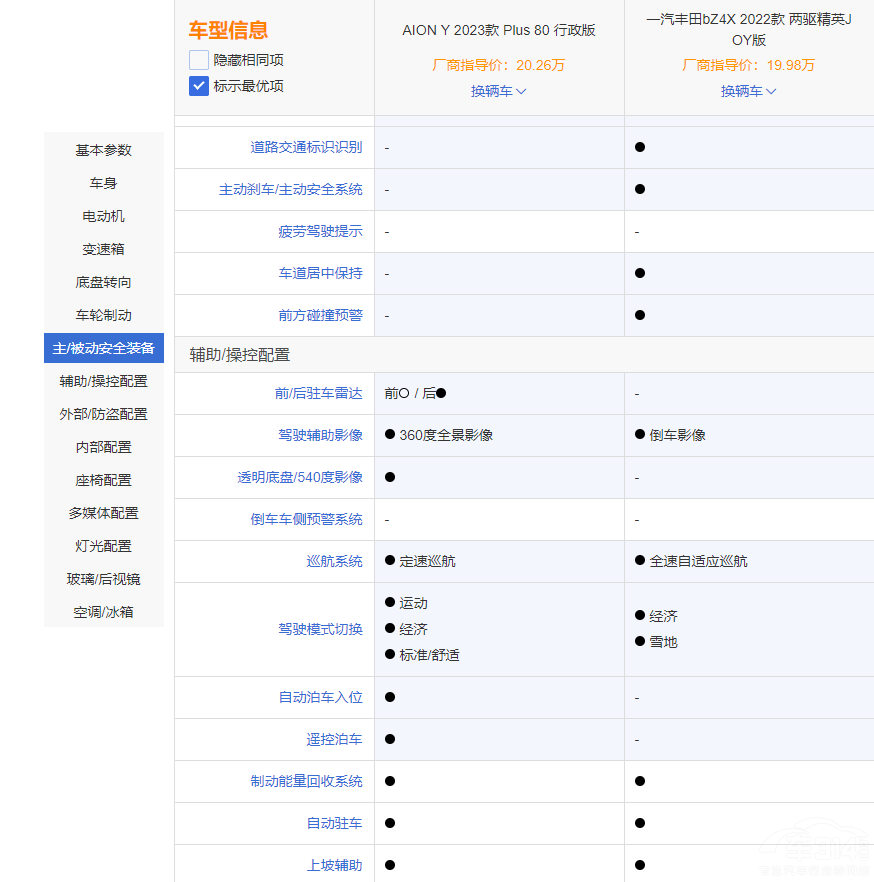Click the 自动泊车入位 parameter link
Screen dimensions: 874x882
pos(320,697)
